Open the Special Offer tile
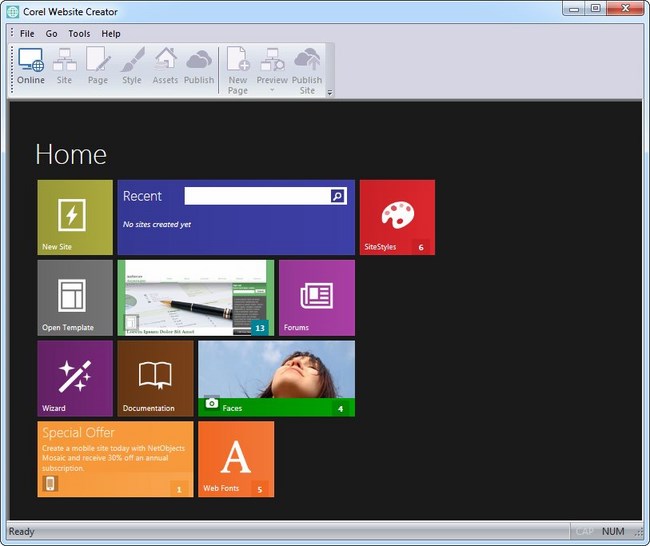 115,459
